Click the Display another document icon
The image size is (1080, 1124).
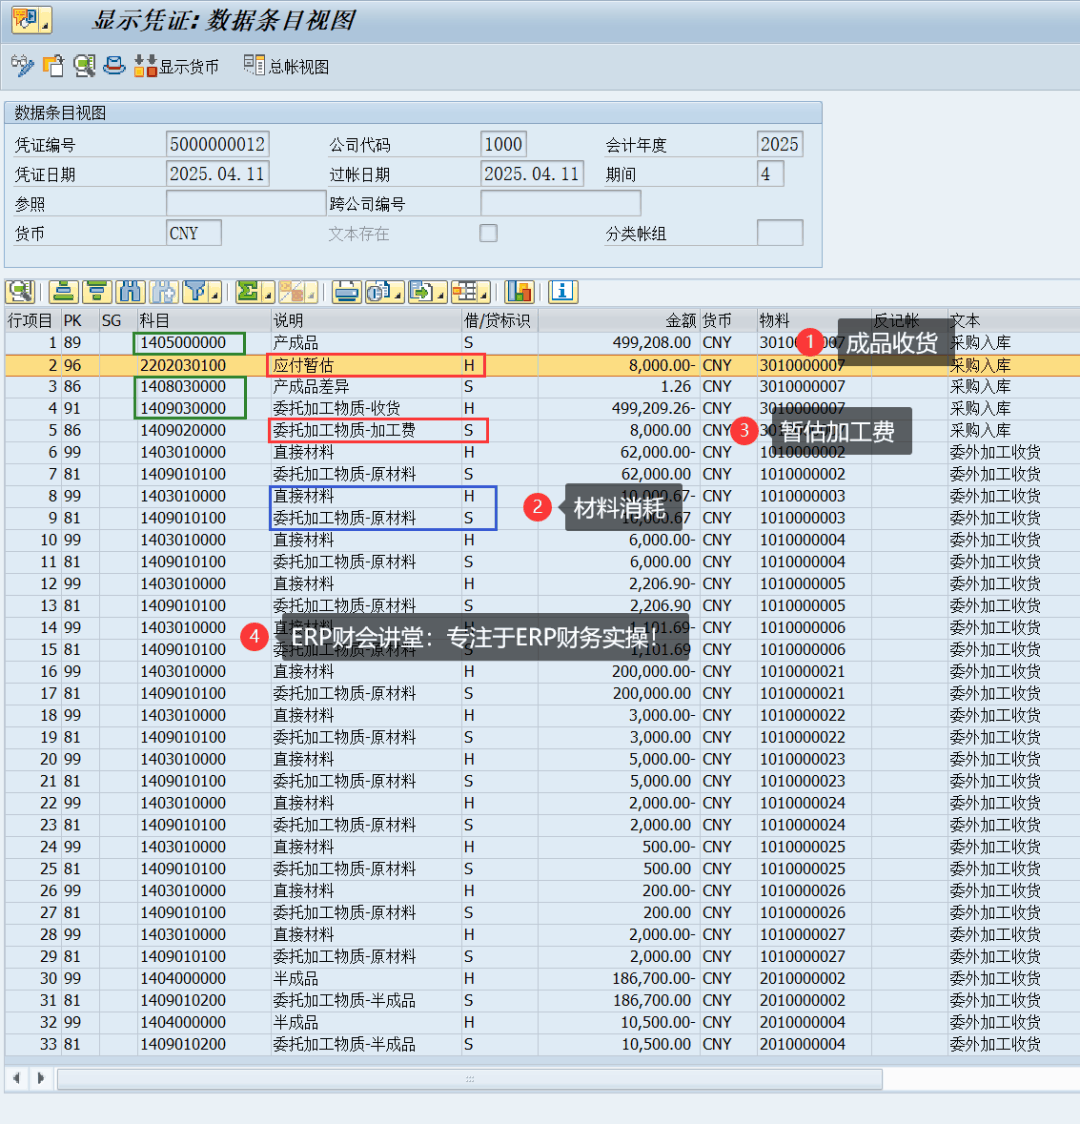[x=53, y=66]
